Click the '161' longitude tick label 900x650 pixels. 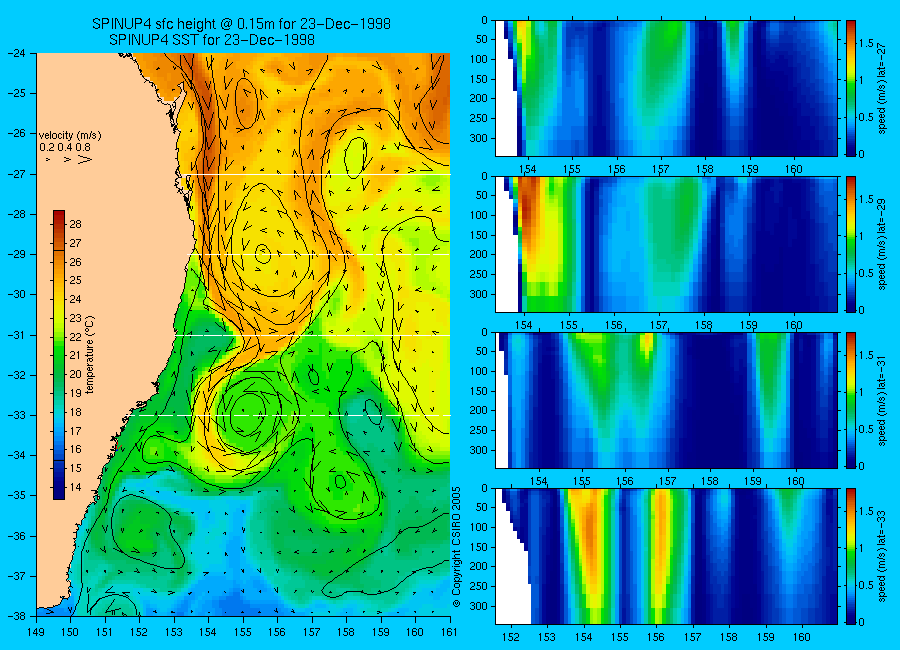[x=449, y=632]
